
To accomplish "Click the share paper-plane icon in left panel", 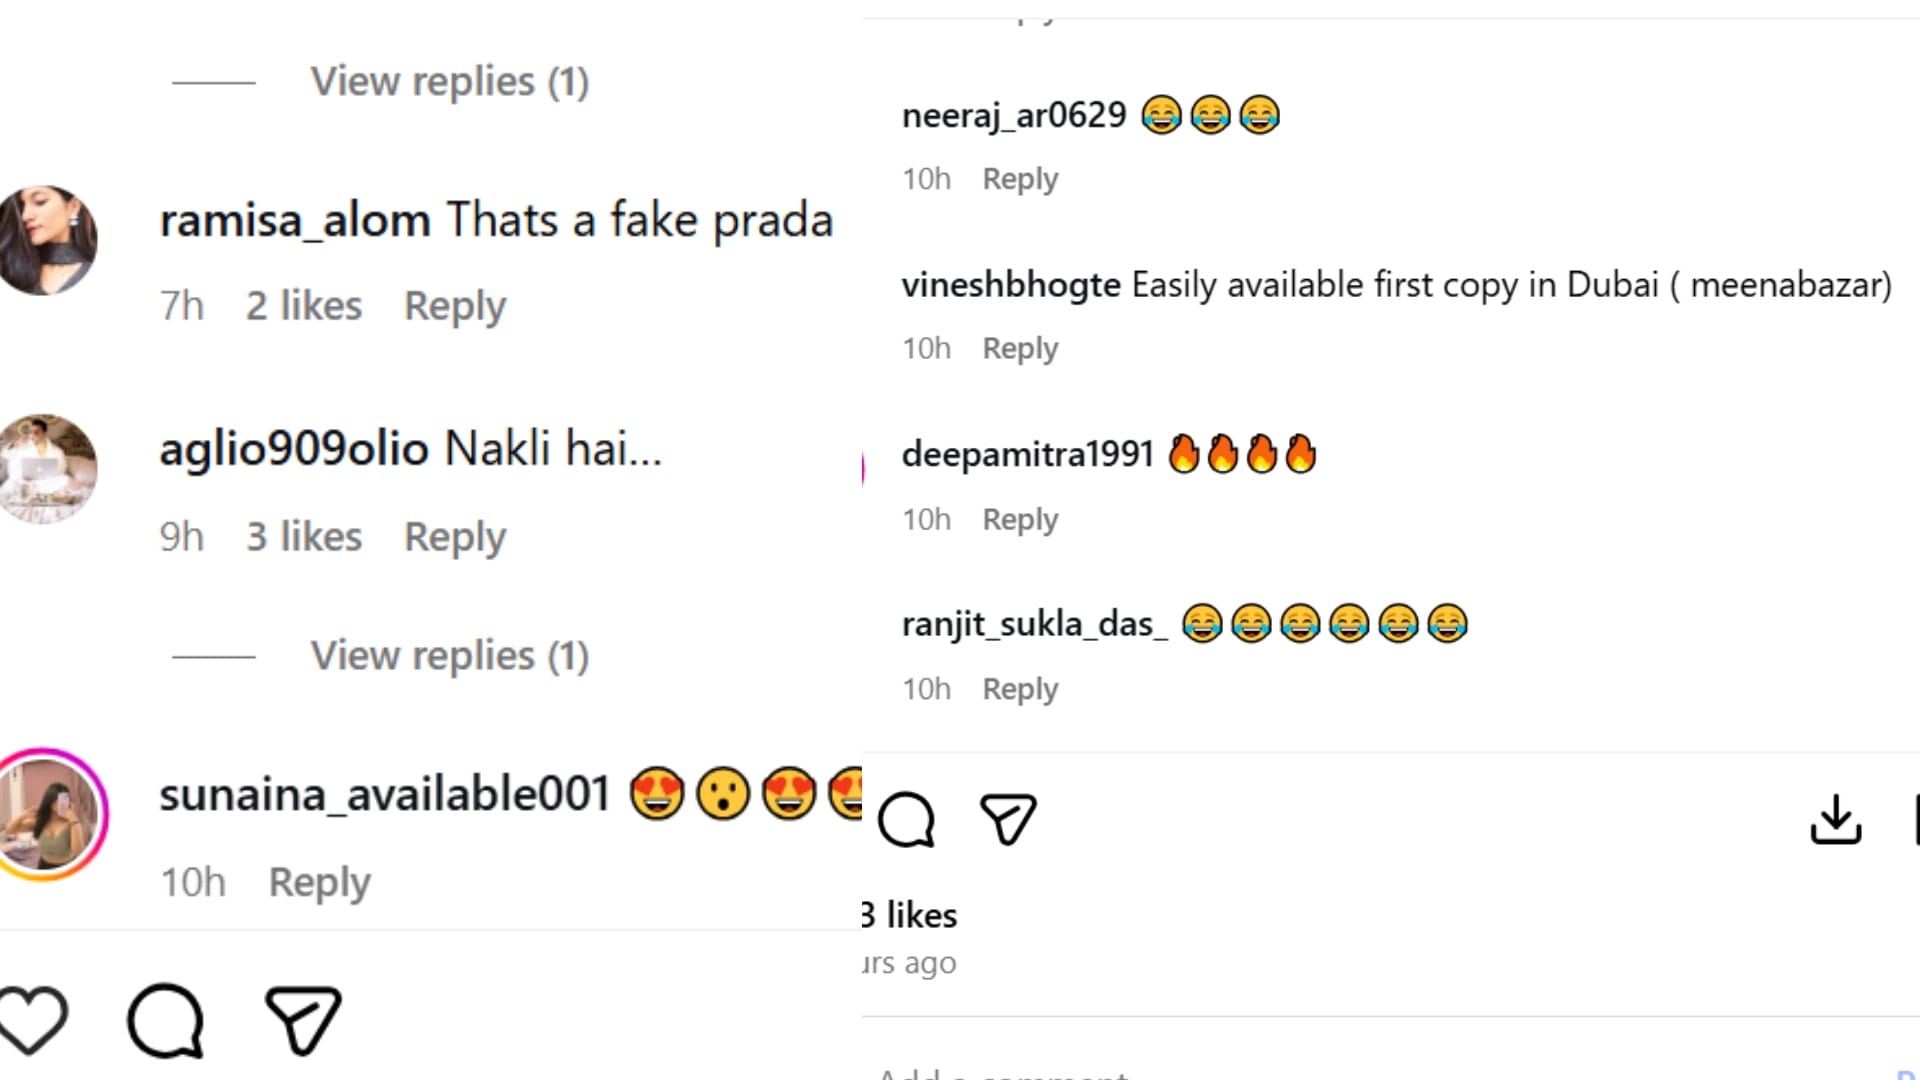I will pos(303,1020).
